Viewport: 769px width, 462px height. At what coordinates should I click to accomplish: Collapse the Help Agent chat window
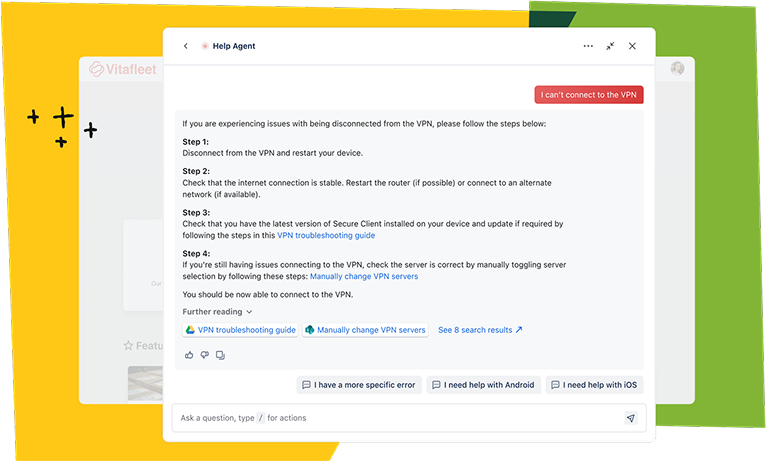pyautogui.click(x=610, y=46)
